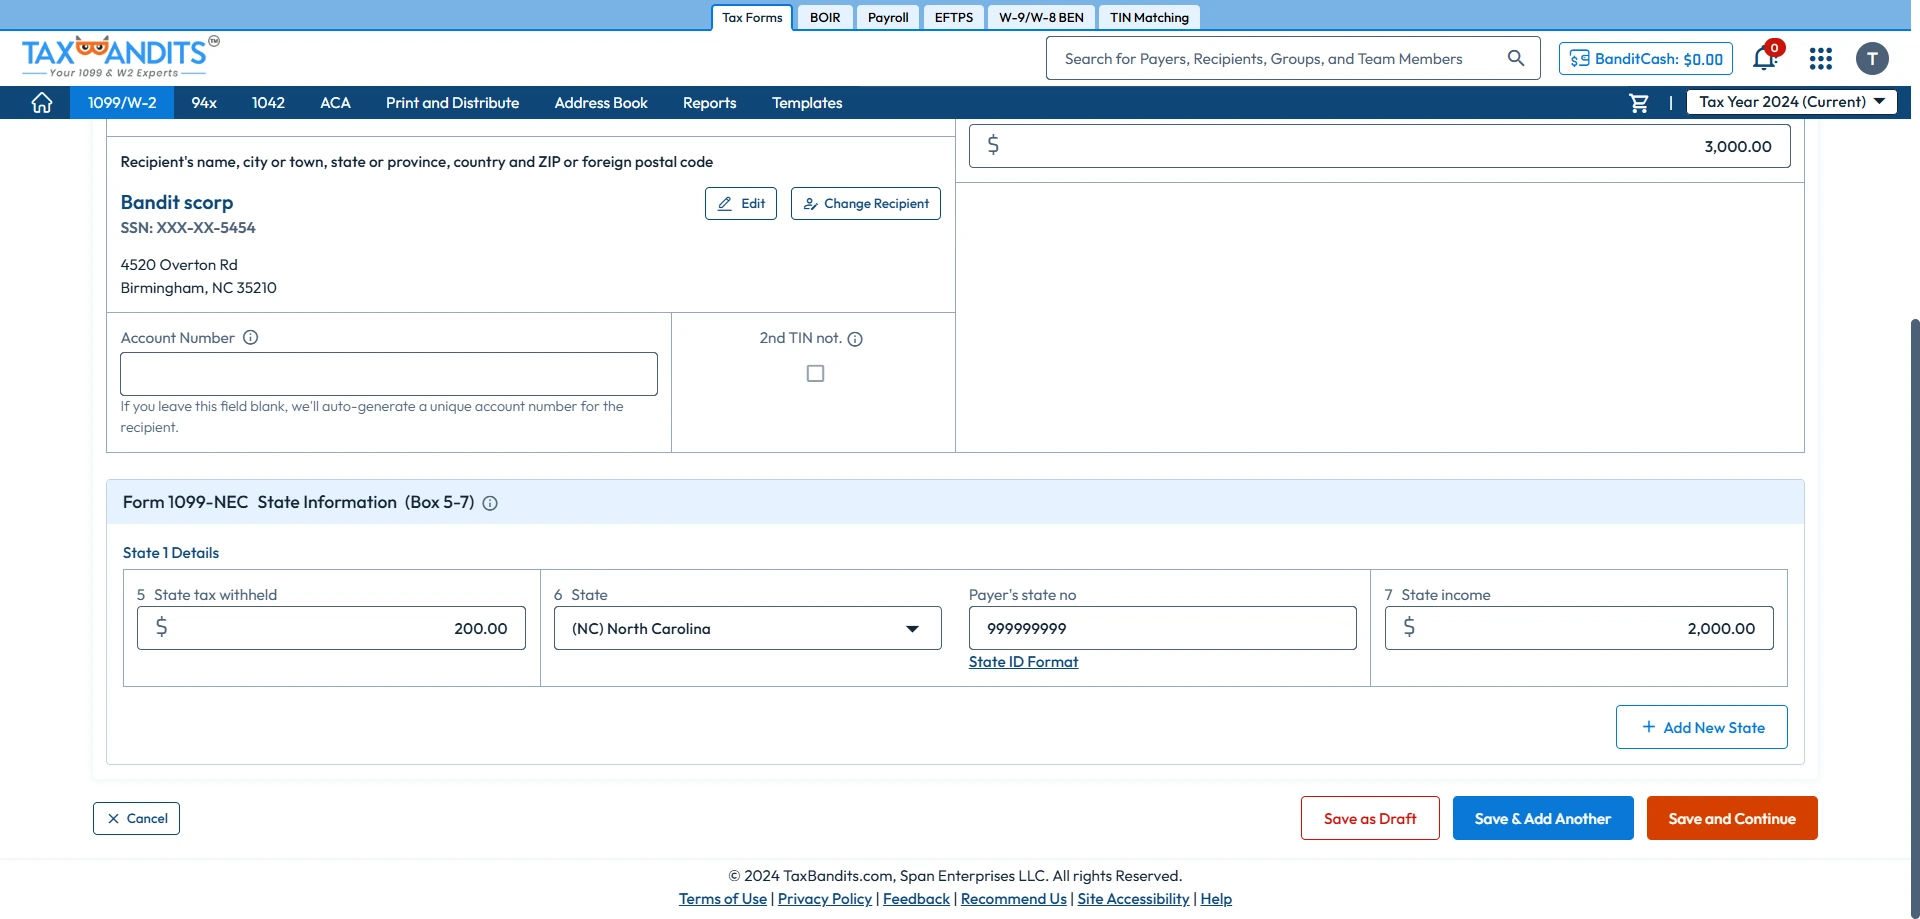Open the 1042 menu
The width and height of the screenshot is (1920, 919).
[x=268, y=103]
